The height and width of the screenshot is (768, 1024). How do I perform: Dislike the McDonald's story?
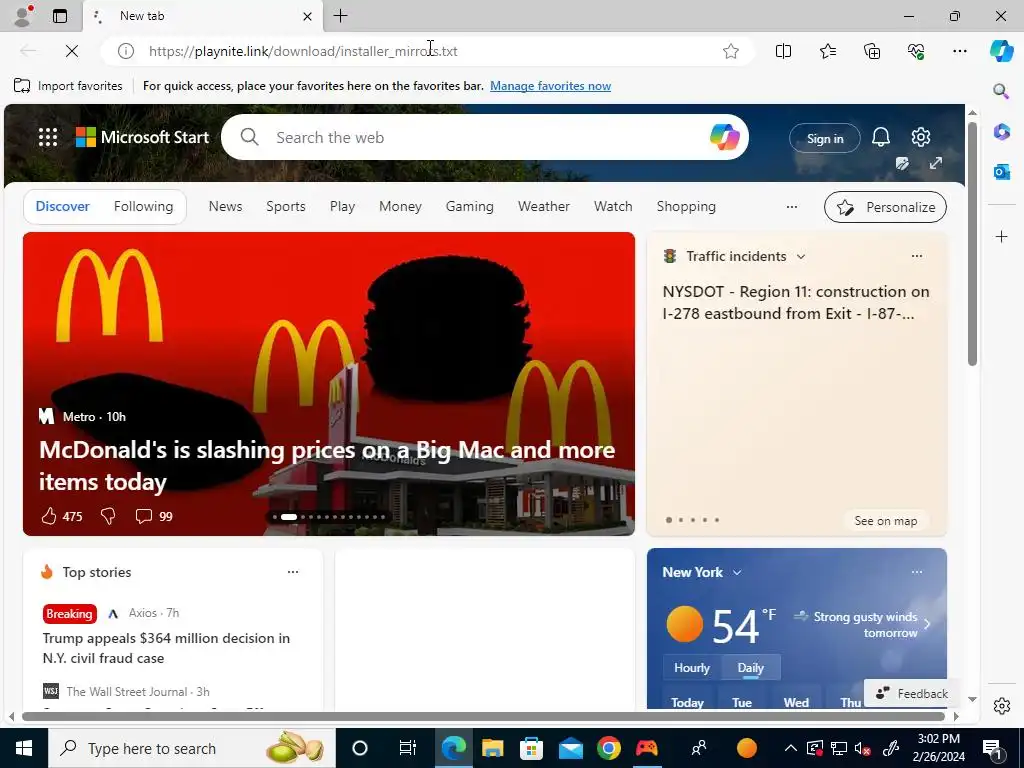tap(108, 517)
